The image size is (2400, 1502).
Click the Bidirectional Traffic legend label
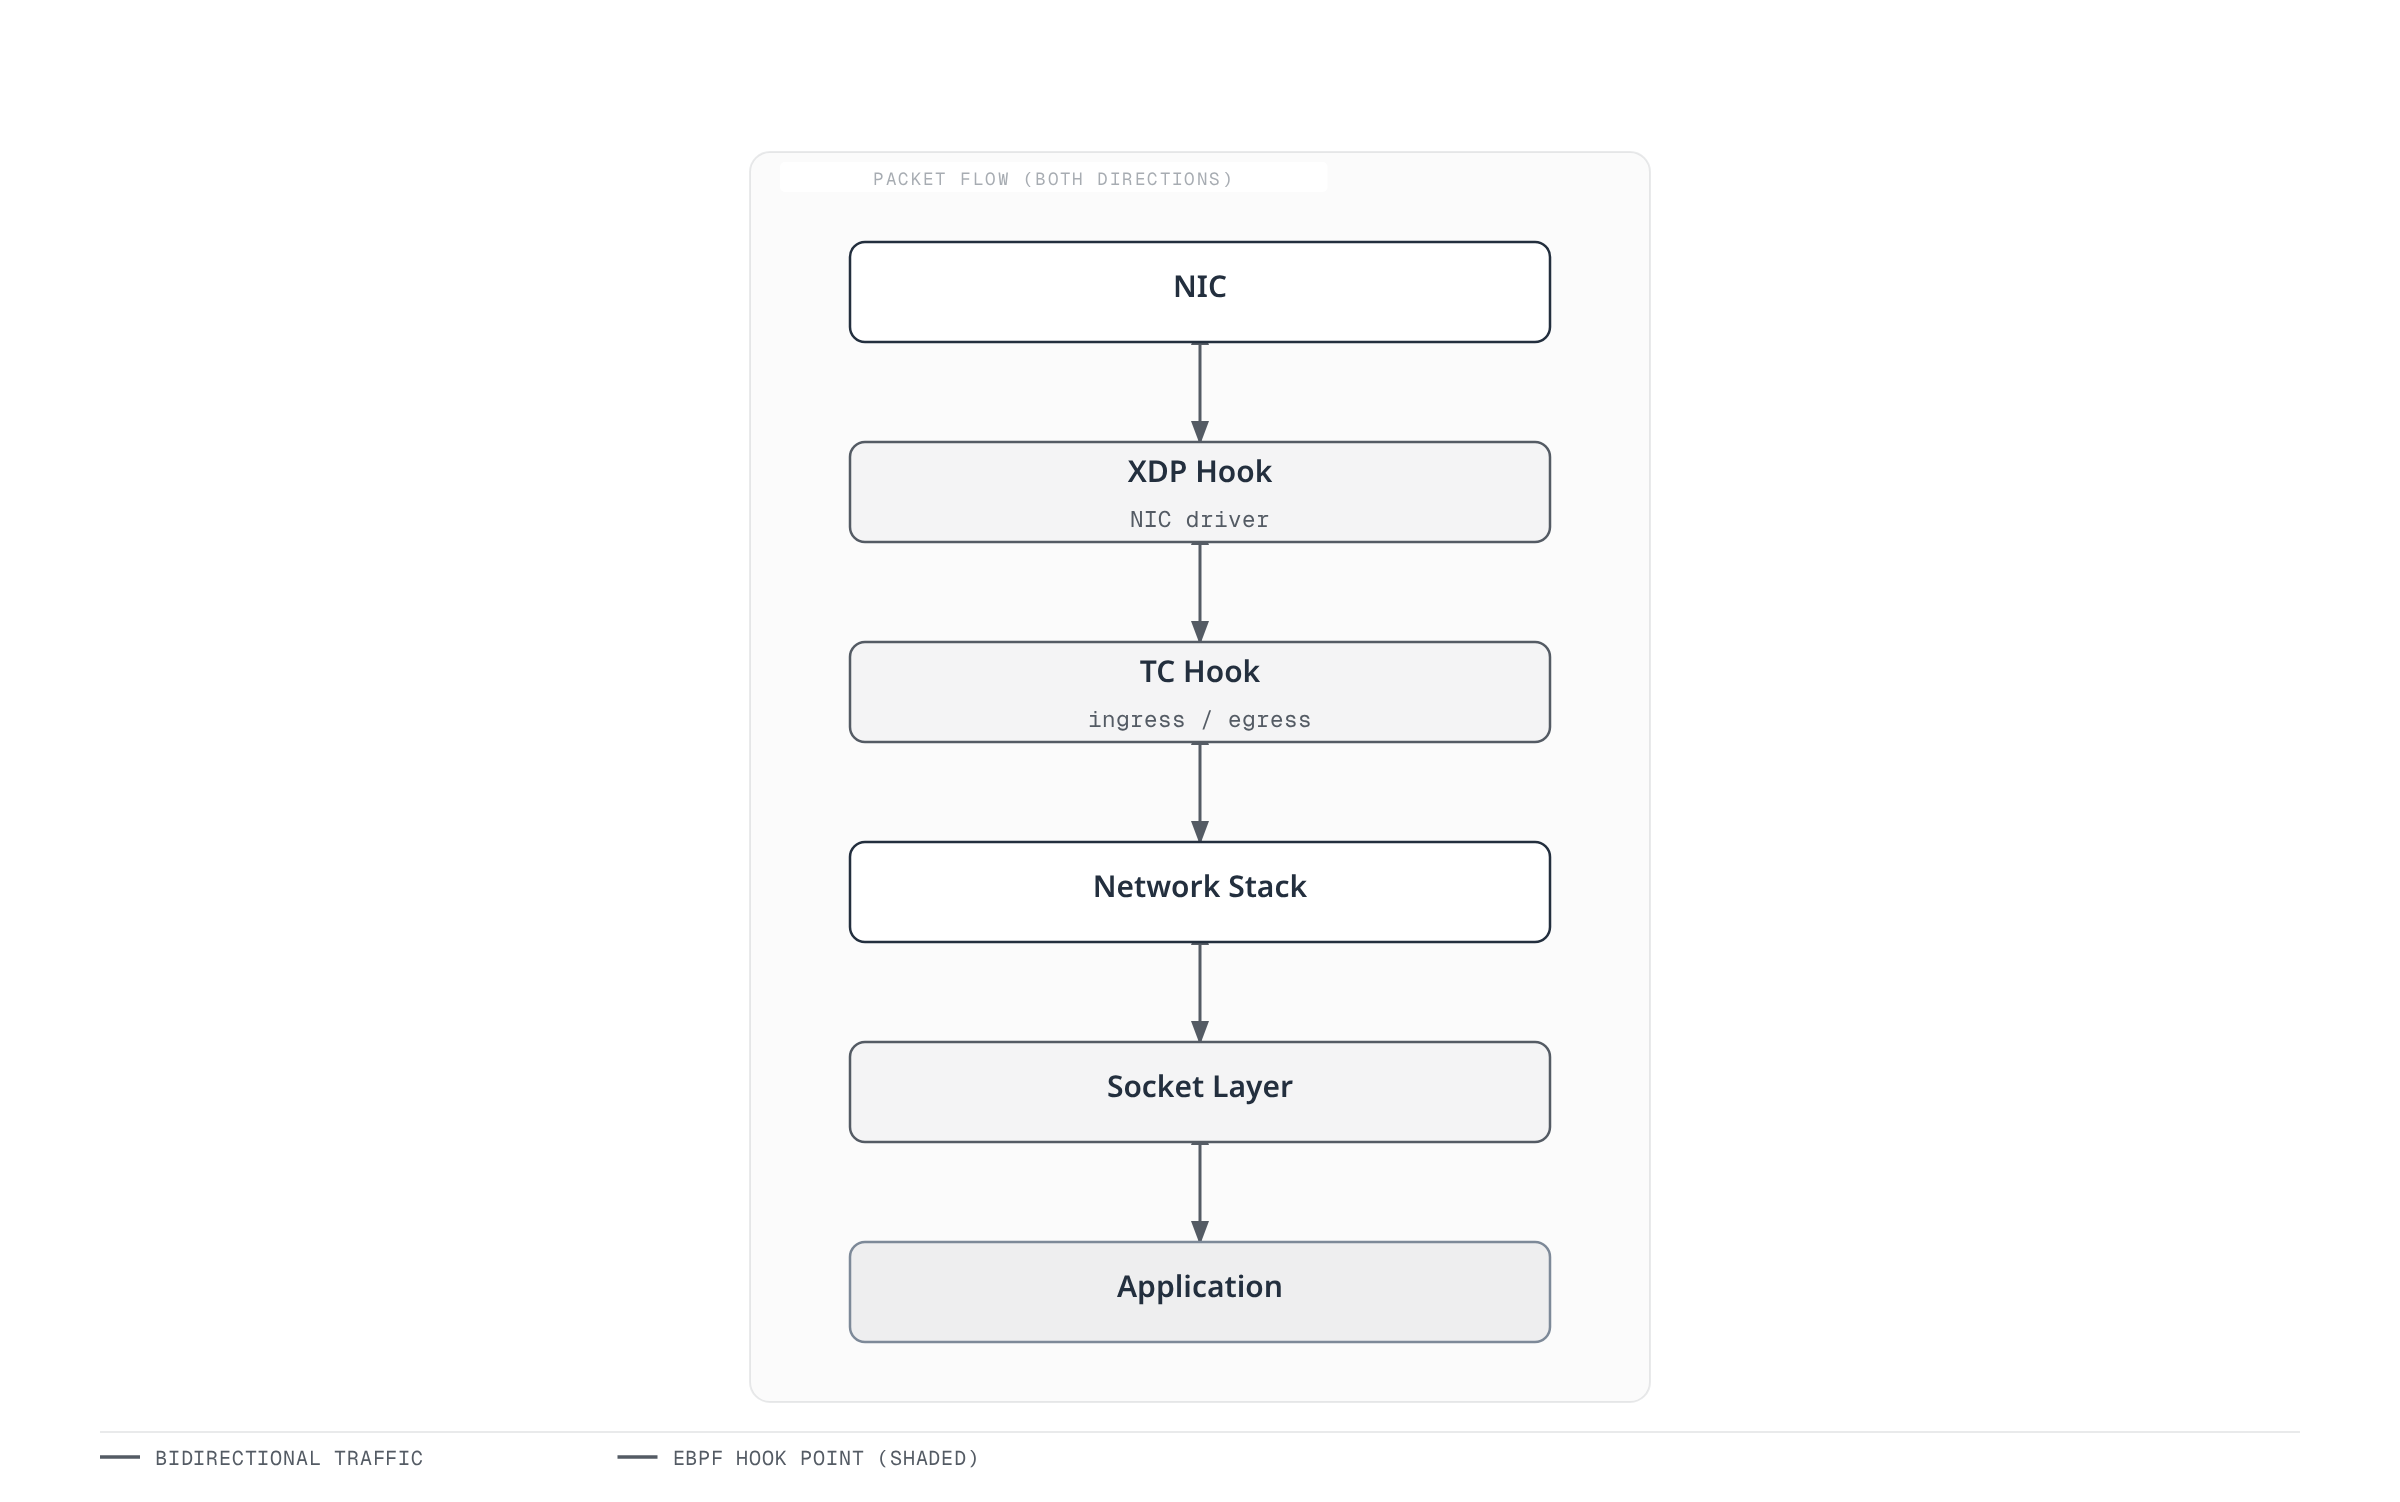[289, 1458]
